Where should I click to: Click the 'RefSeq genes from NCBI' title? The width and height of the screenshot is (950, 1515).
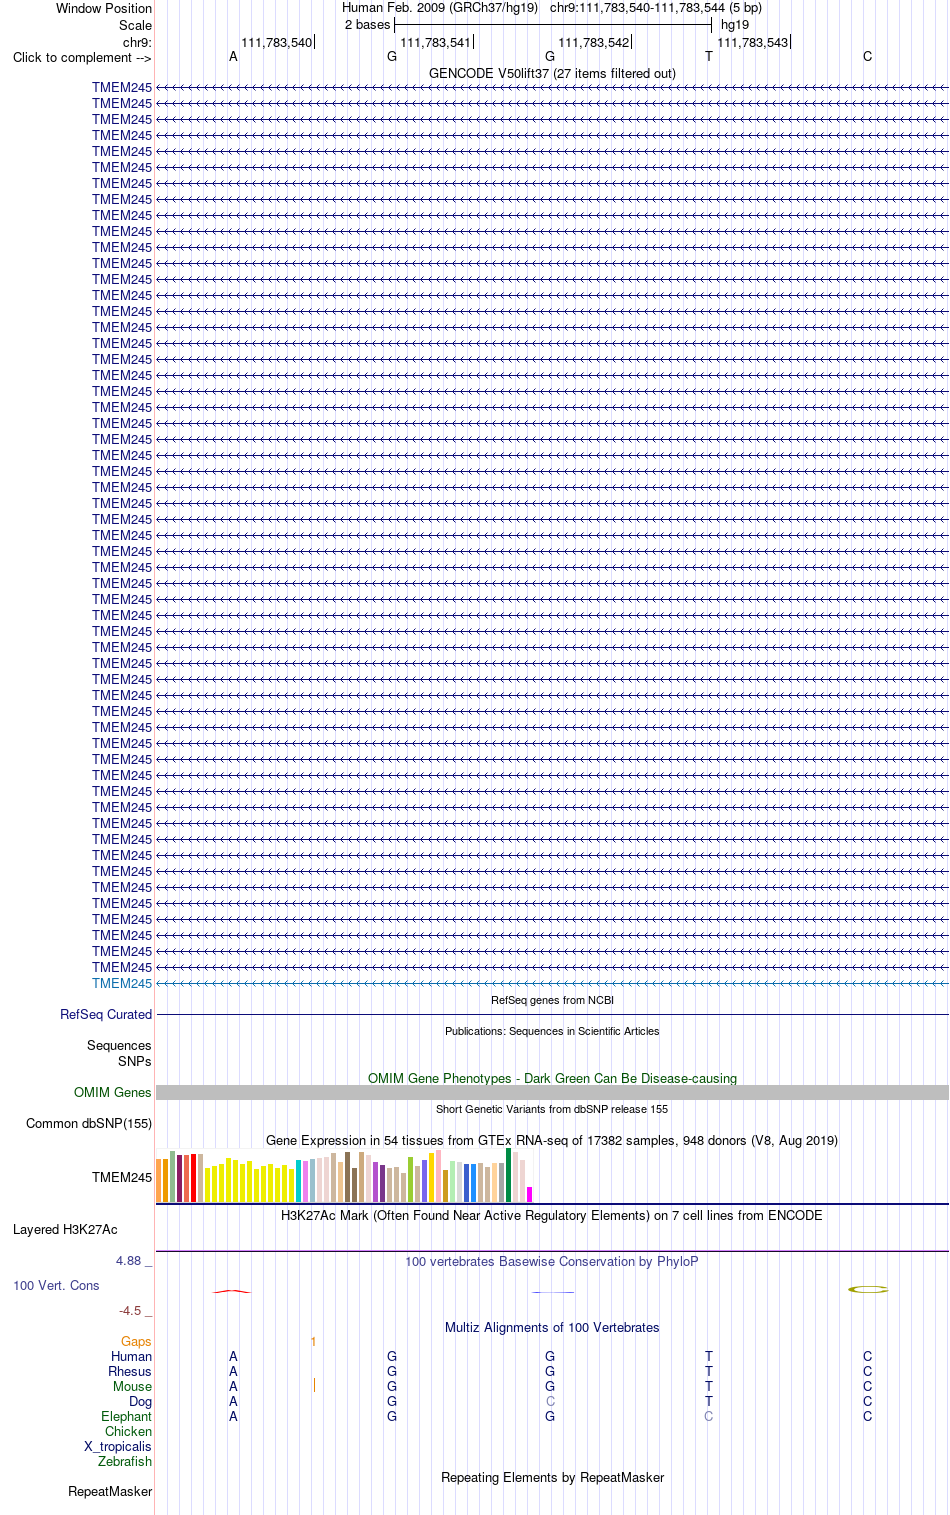(552, 1000)
